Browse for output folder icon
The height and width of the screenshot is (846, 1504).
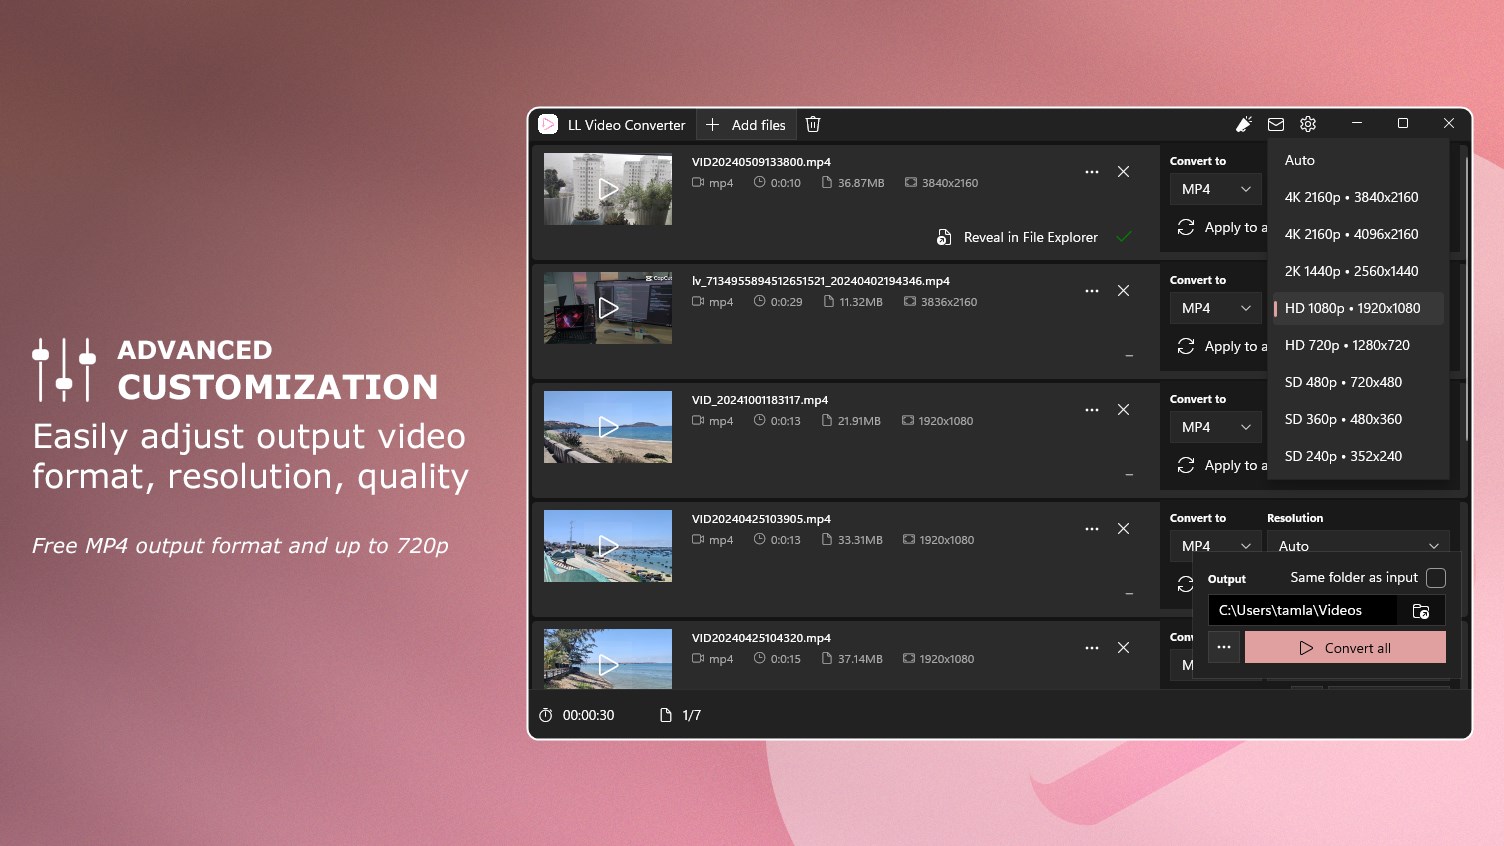pyautogui.click(x=1421, y=611)
